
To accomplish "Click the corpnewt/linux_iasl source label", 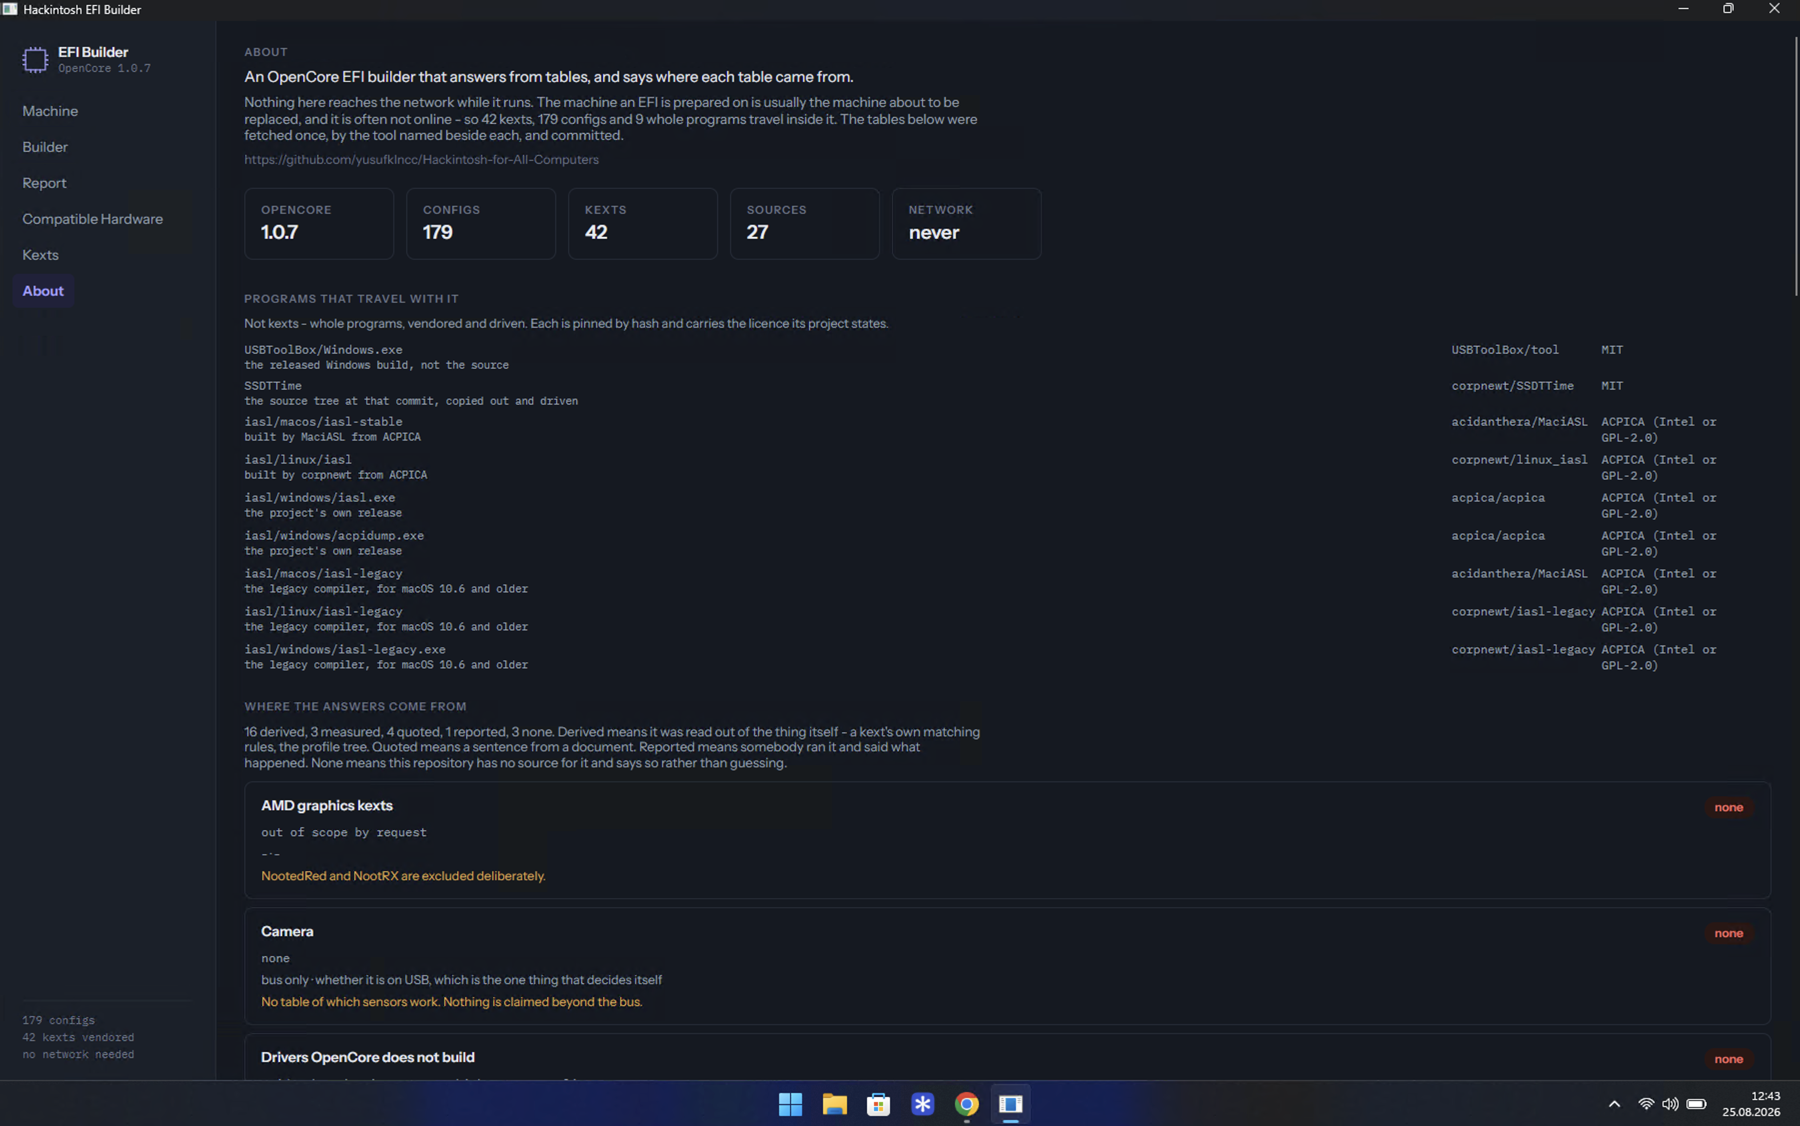I will [x=1519, y=460].
